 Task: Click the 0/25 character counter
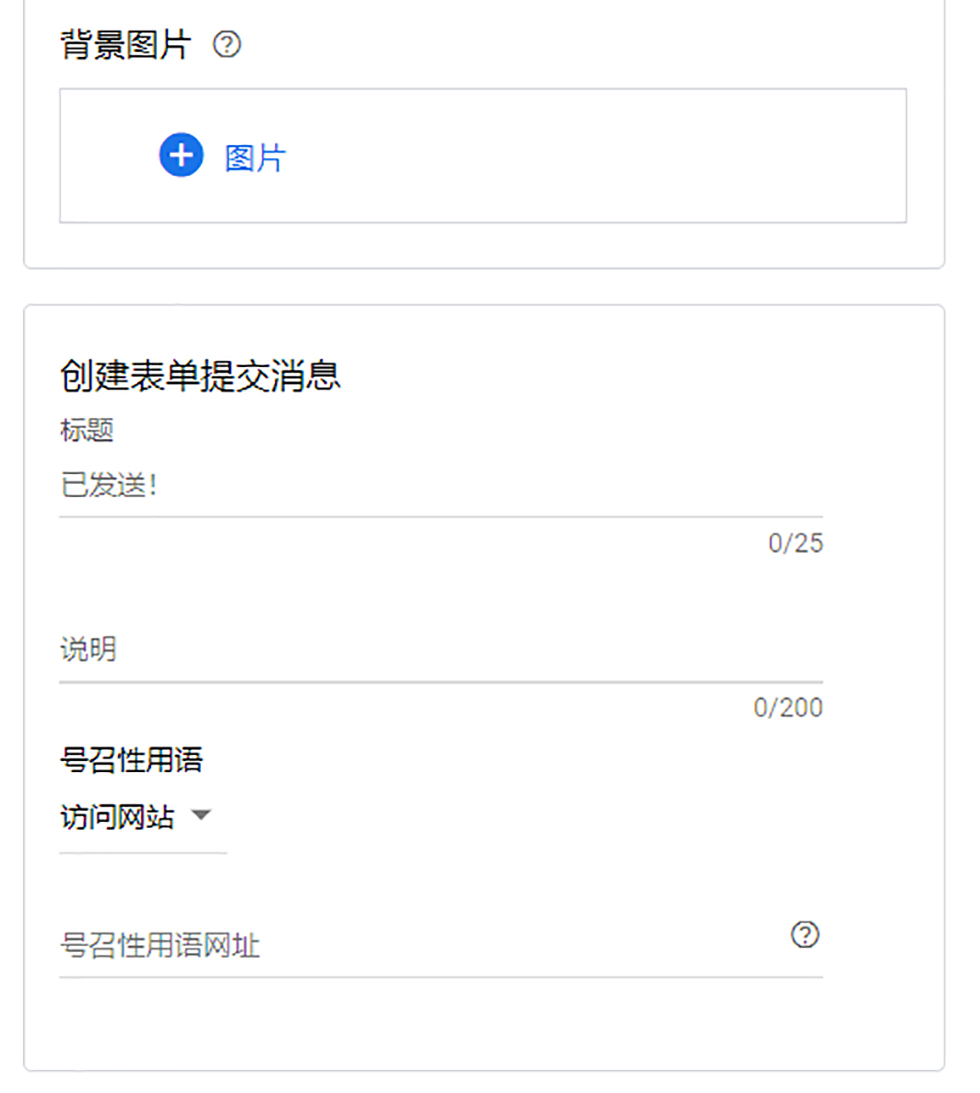click(795, 543)
